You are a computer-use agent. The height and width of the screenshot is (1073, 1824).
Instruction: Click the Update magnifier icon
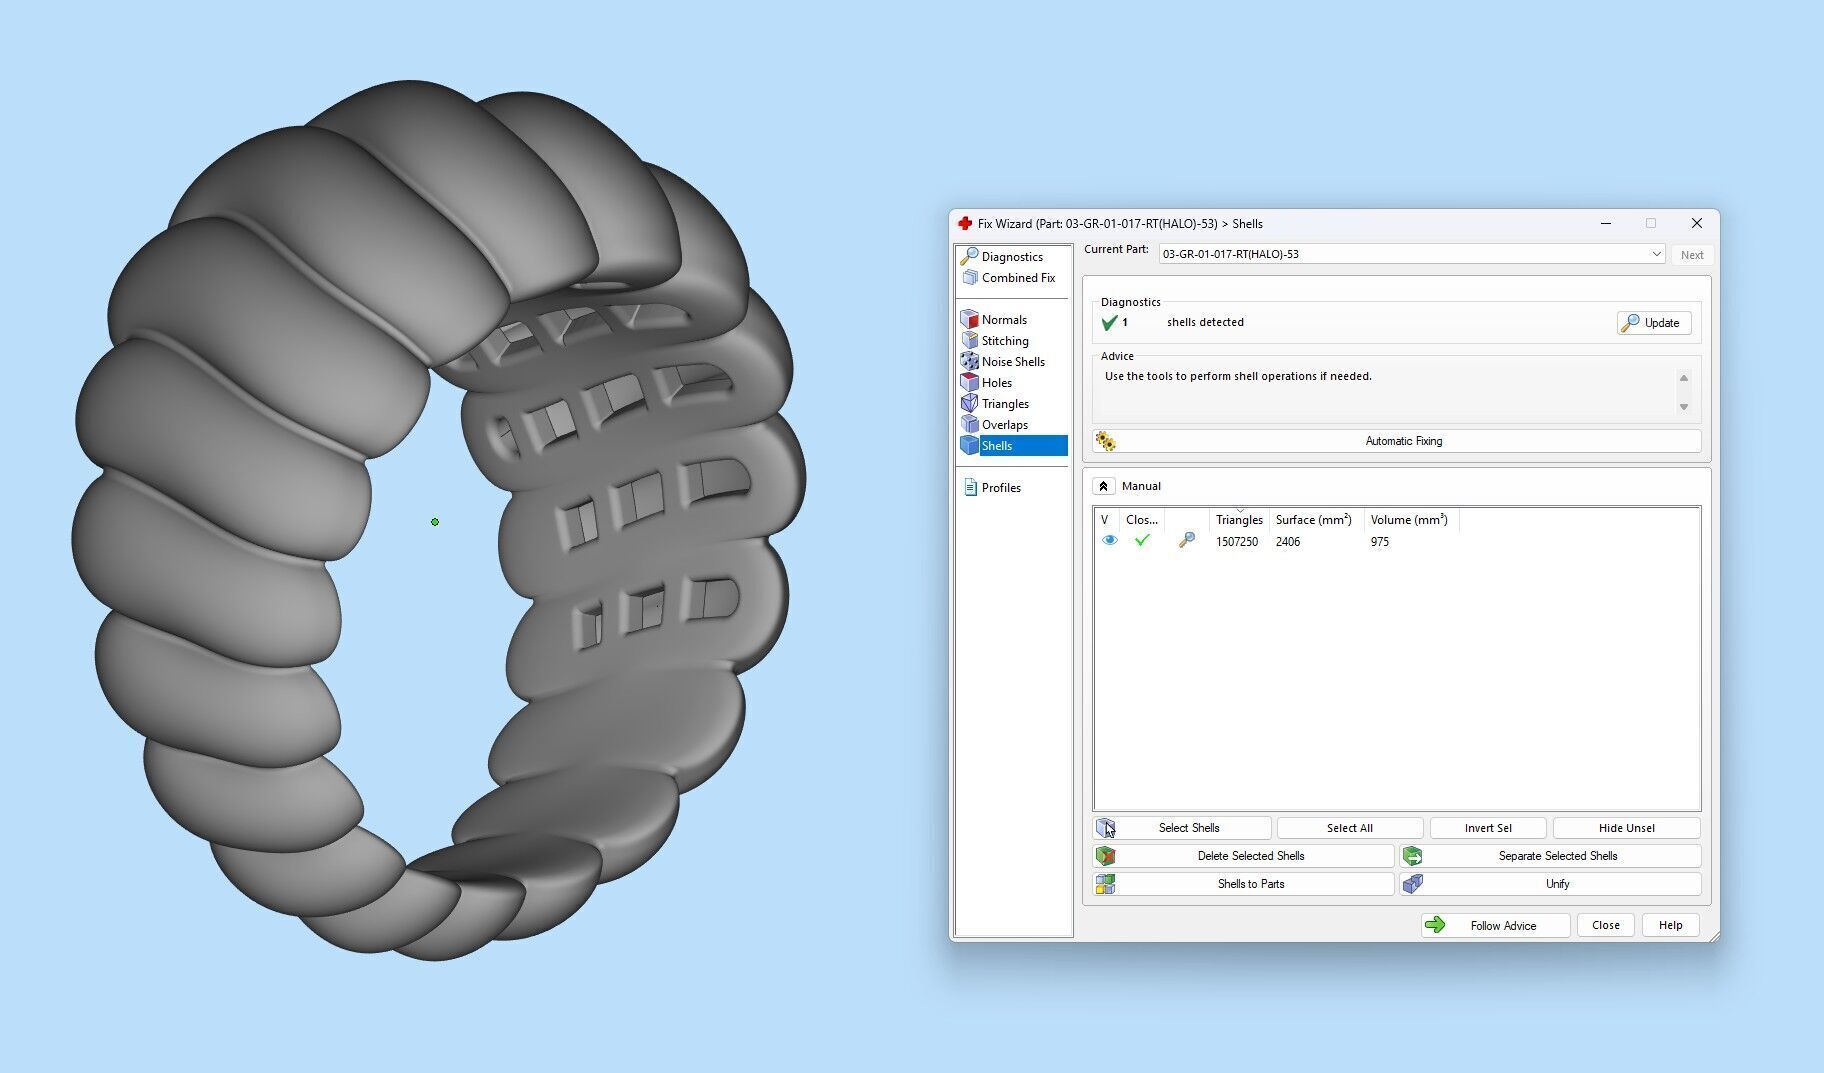click(1630, 323)
